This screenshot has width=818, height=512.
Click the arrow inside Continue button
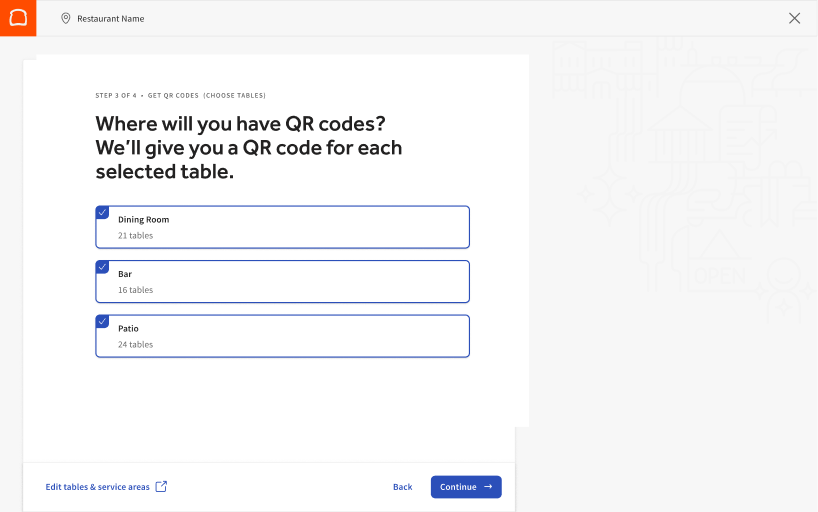(x=488, y=487)
